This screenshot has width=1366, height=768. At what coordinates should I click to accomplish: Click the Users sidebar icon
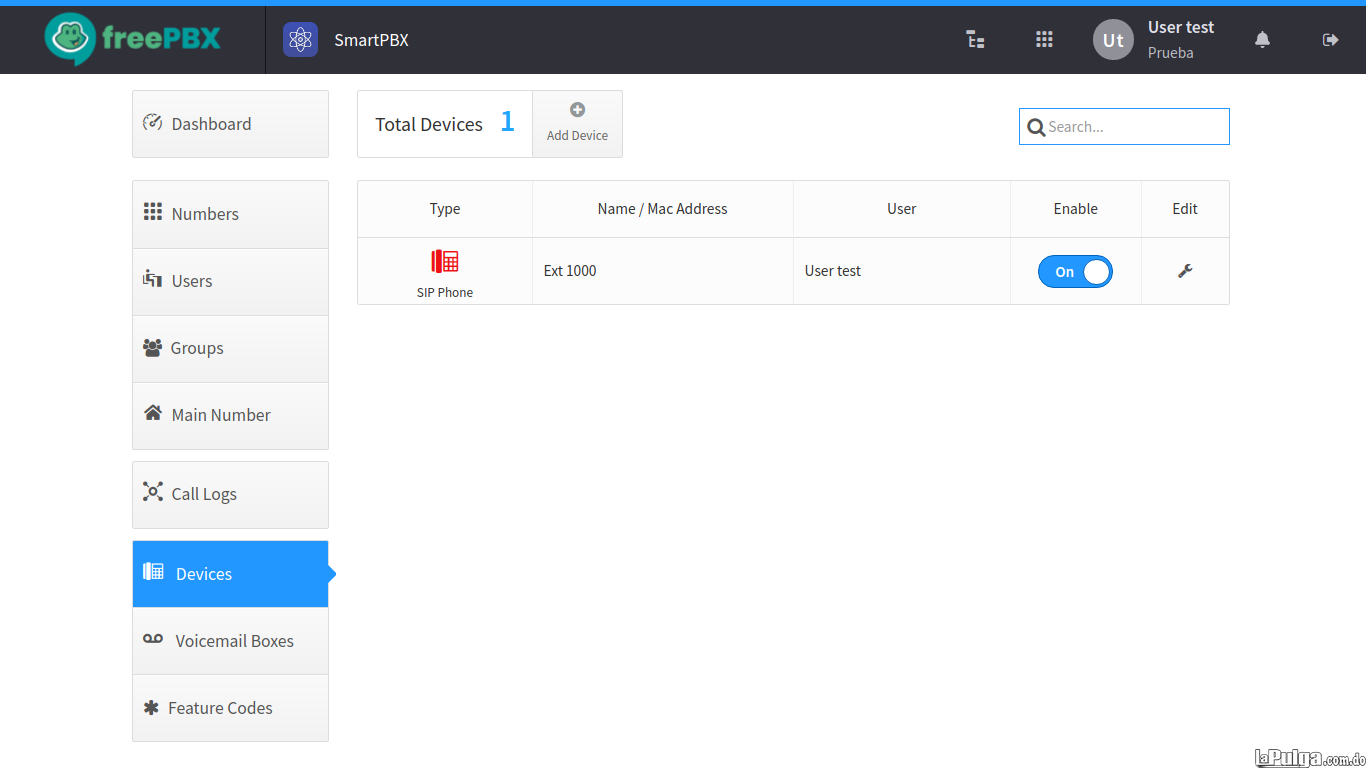coord(152,279)
